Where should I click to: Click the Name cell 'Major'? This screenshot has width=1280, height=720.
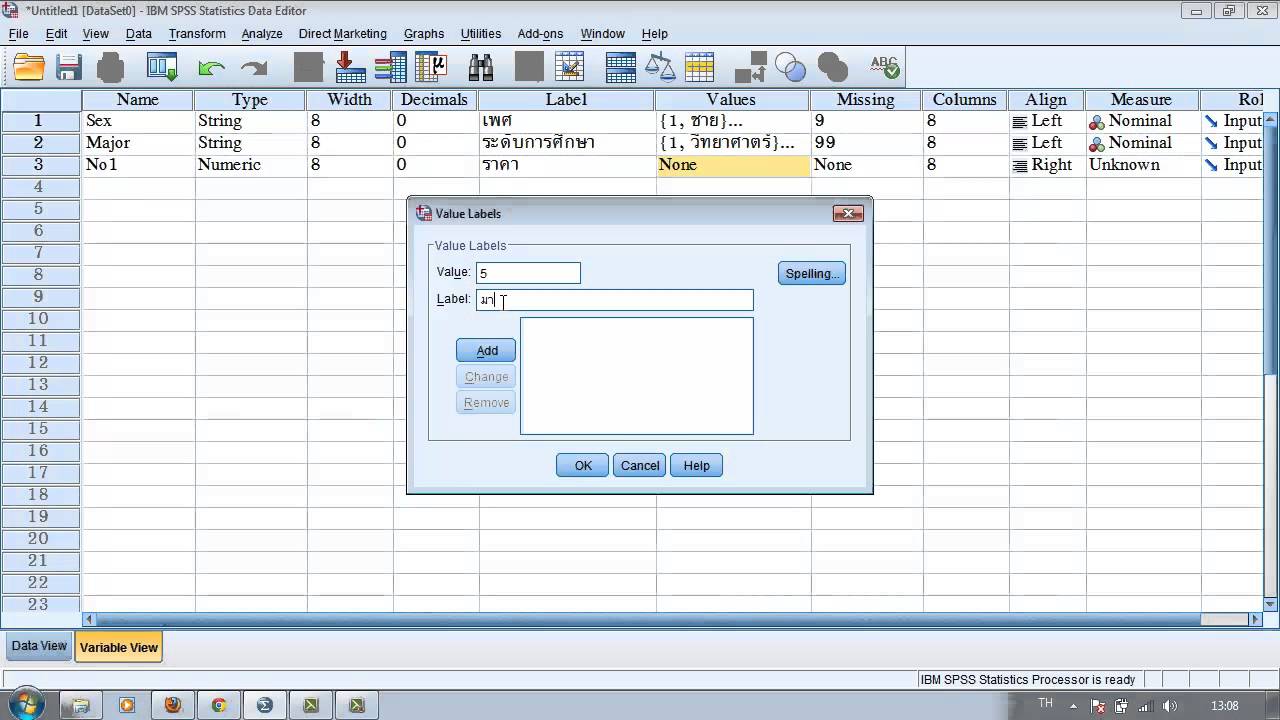[x=138, y=143]
